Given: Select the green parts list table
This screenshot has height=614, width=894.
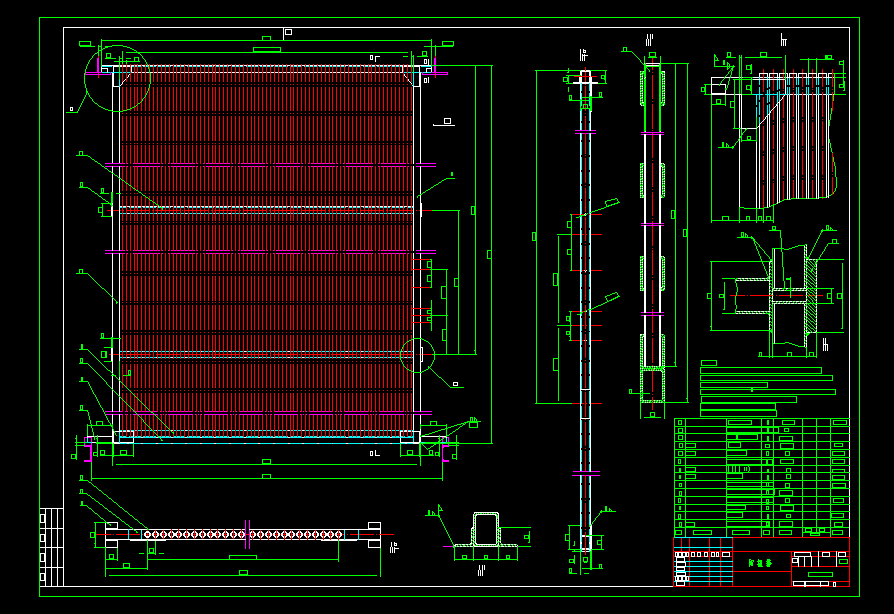Looking at the screenshot, I should (762, 477).
